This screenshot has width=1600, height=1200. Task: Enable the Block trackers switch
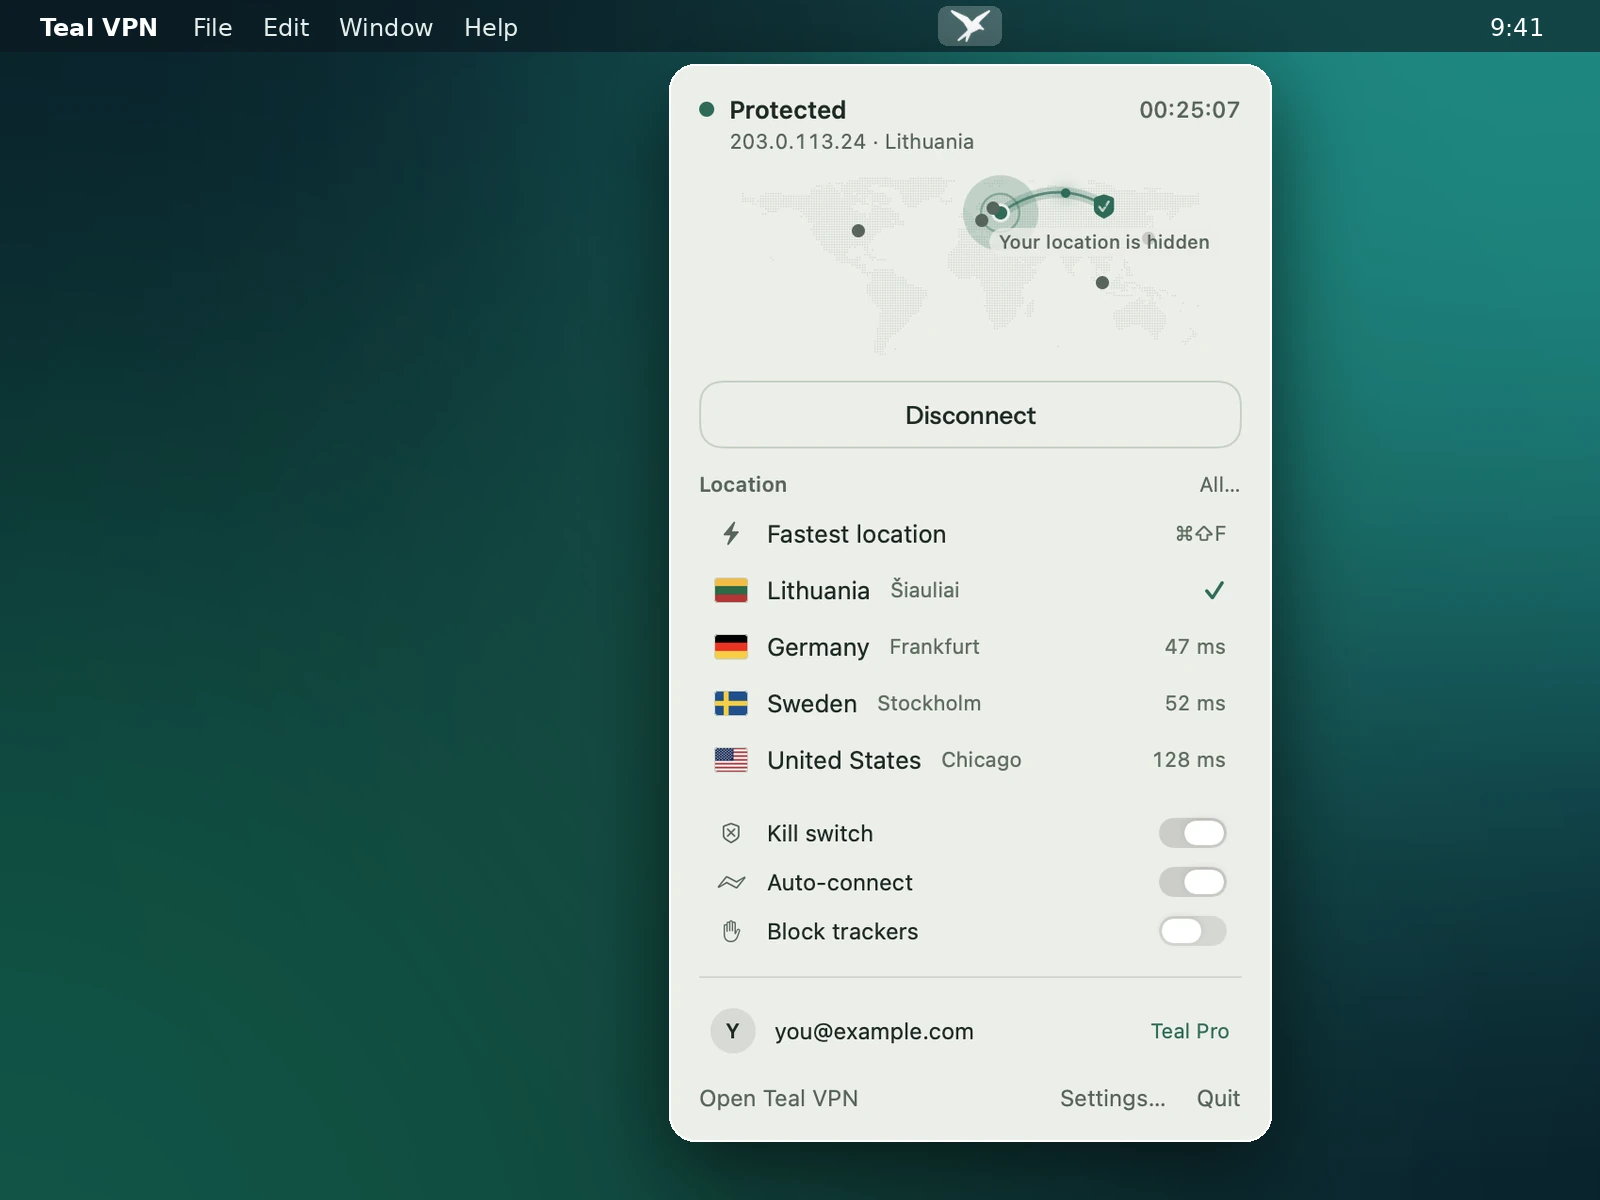point(1192,931)
